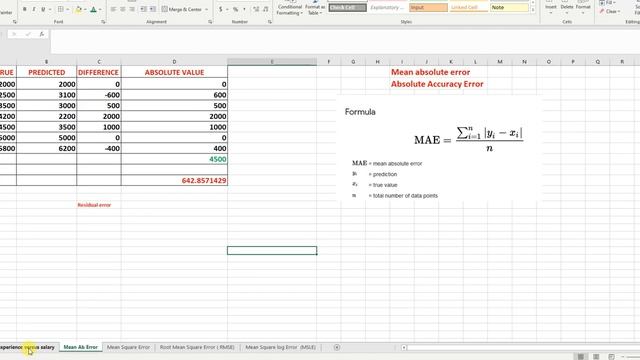Open Font settings dialog launcher

[103, 22]
